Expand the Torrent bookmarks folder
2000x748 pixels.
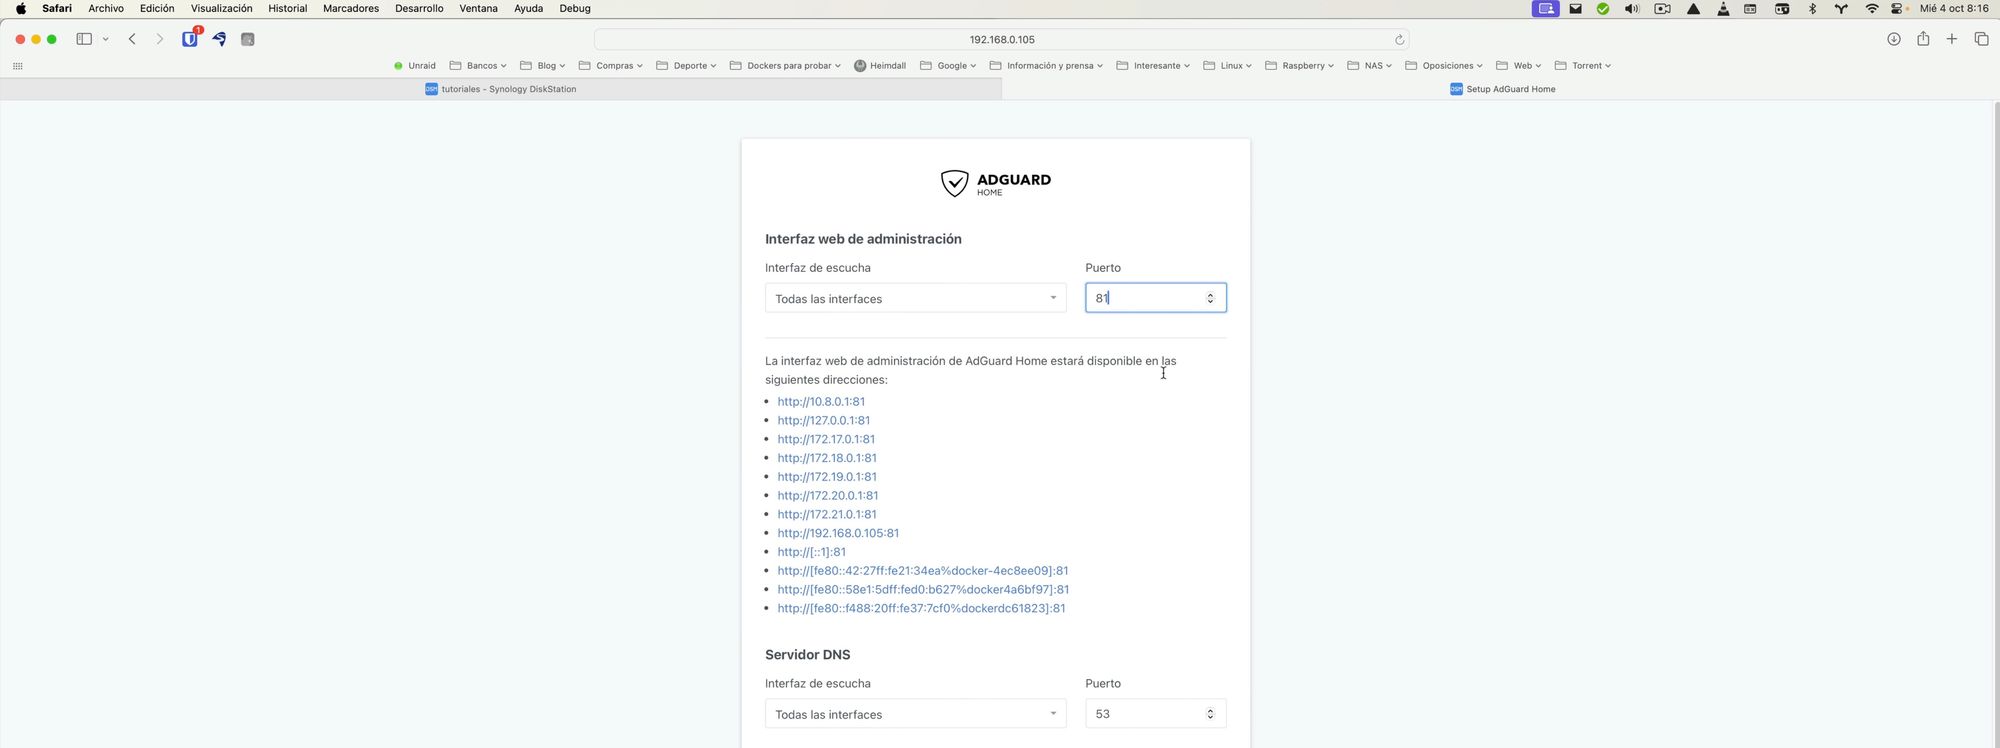[x=1583, y=66]
